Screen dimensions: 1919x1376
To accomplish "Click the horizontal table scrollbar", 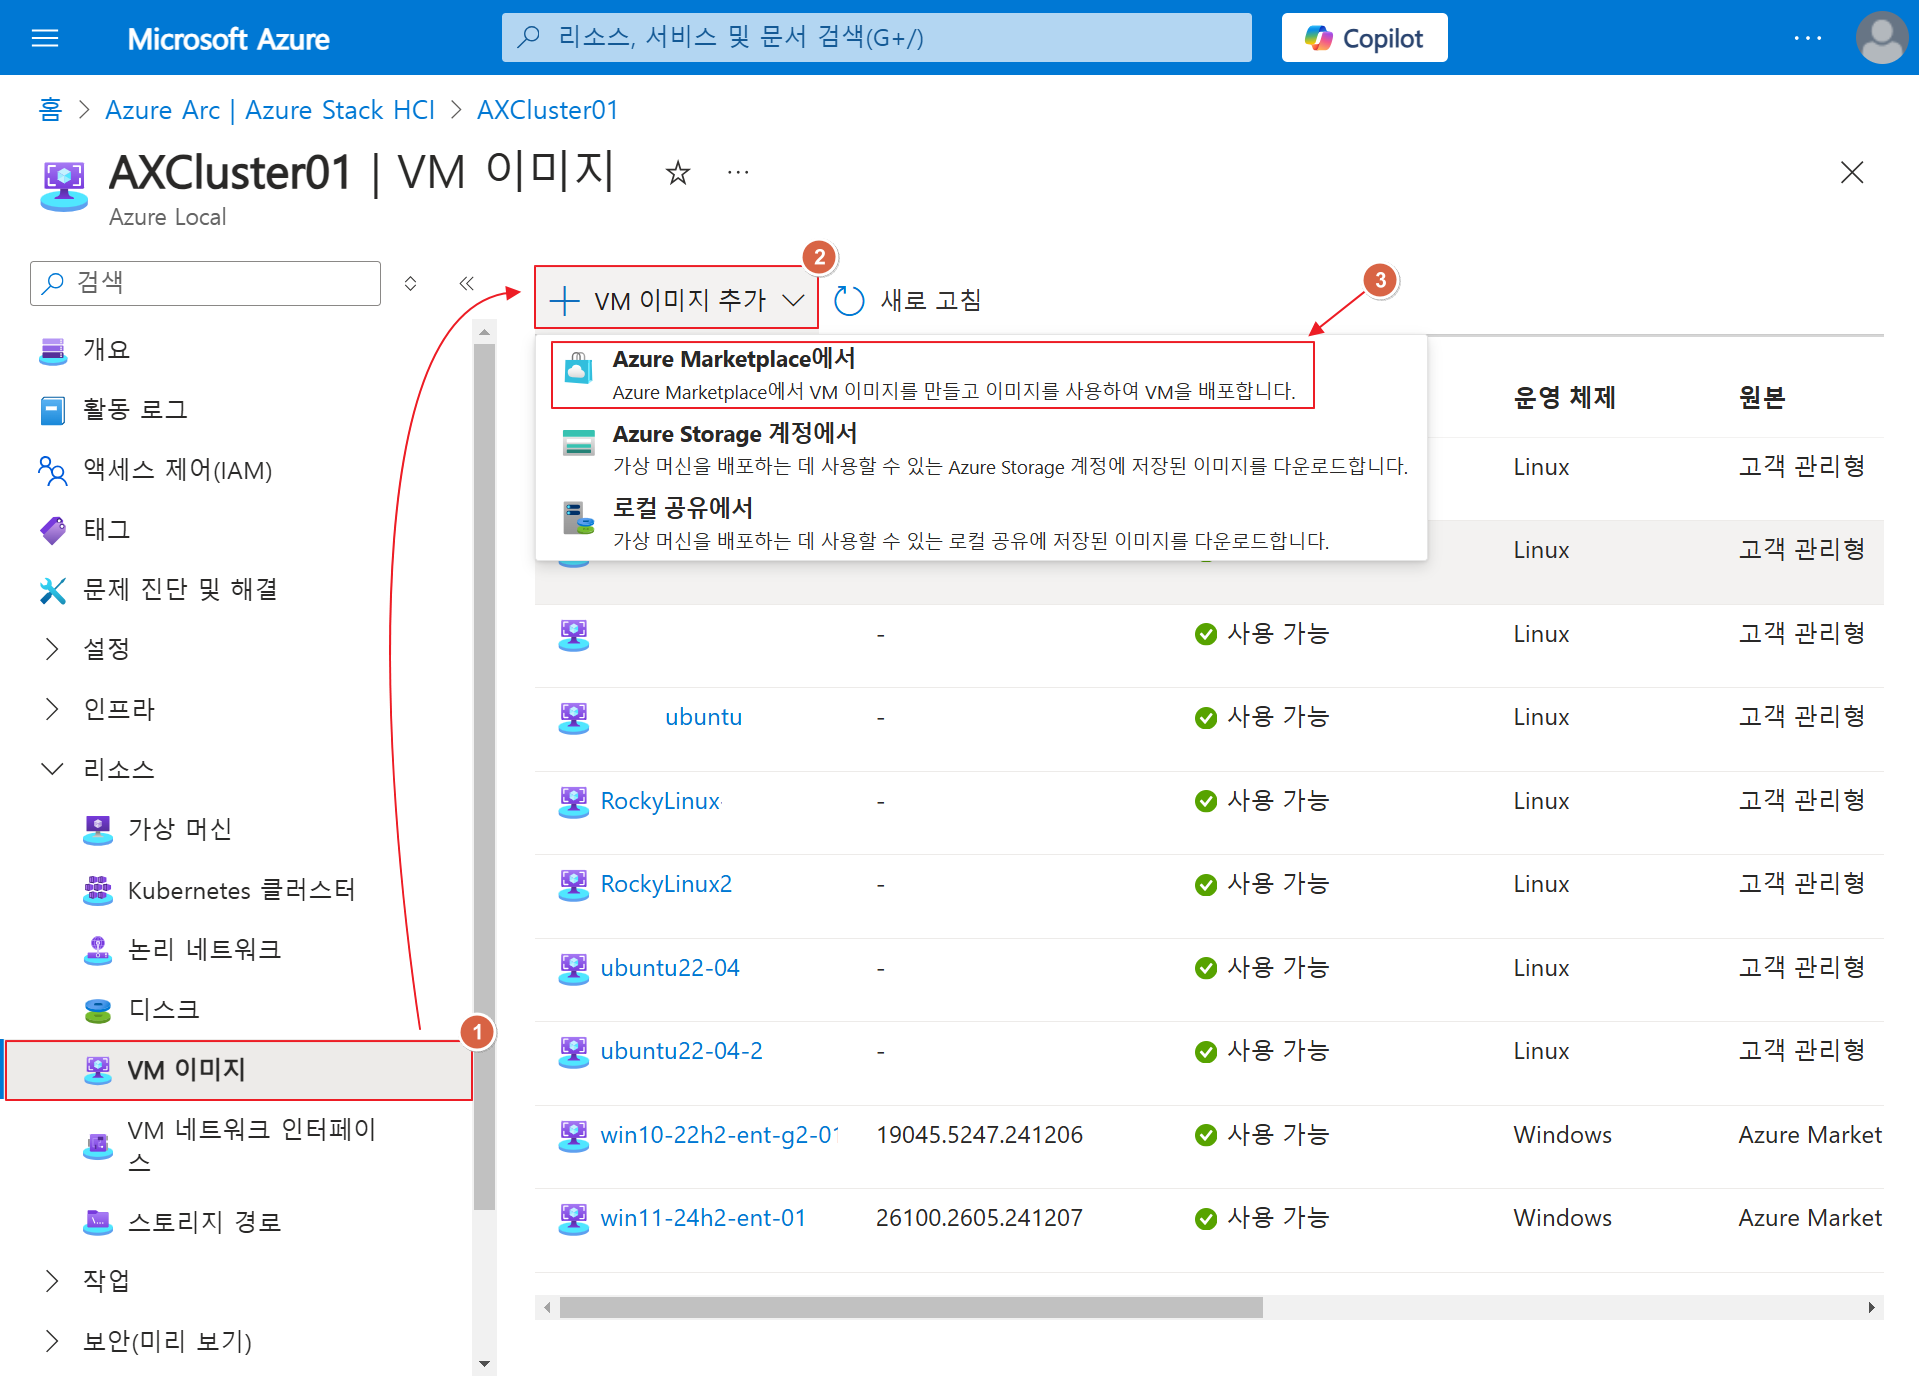I will 911,1307.
